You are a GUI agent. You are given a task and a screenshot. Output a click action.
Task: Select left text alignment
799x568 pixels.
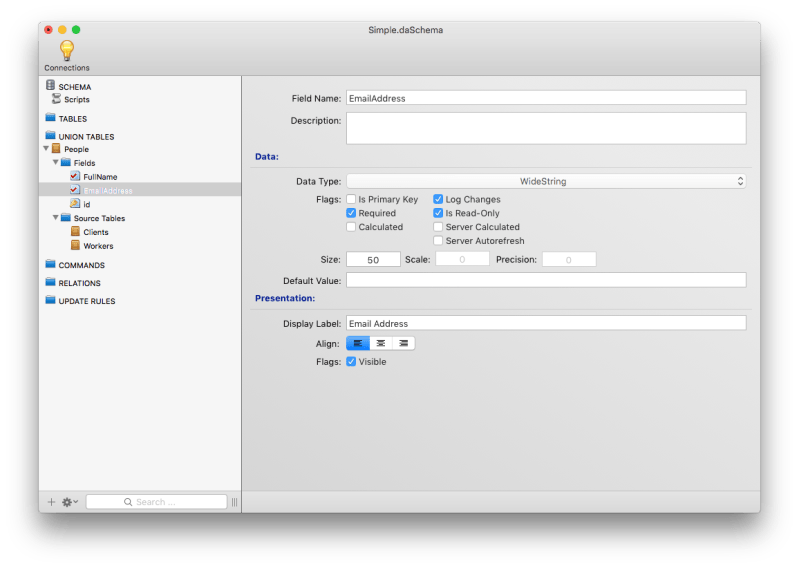point(358,343)
